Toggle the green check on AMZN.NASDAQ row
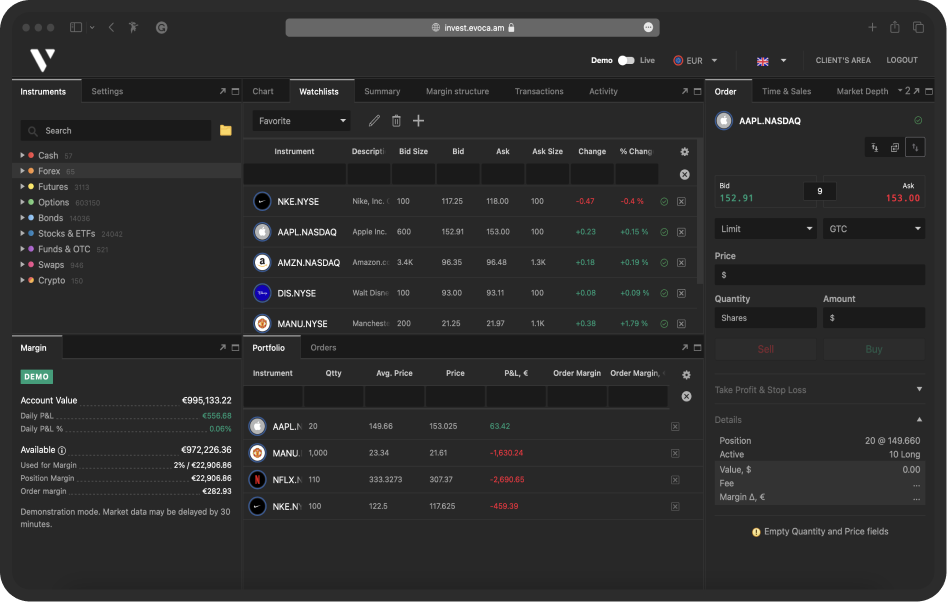Image resolution: width=947 pixels, height=602 pixels. tap(664, 263)
